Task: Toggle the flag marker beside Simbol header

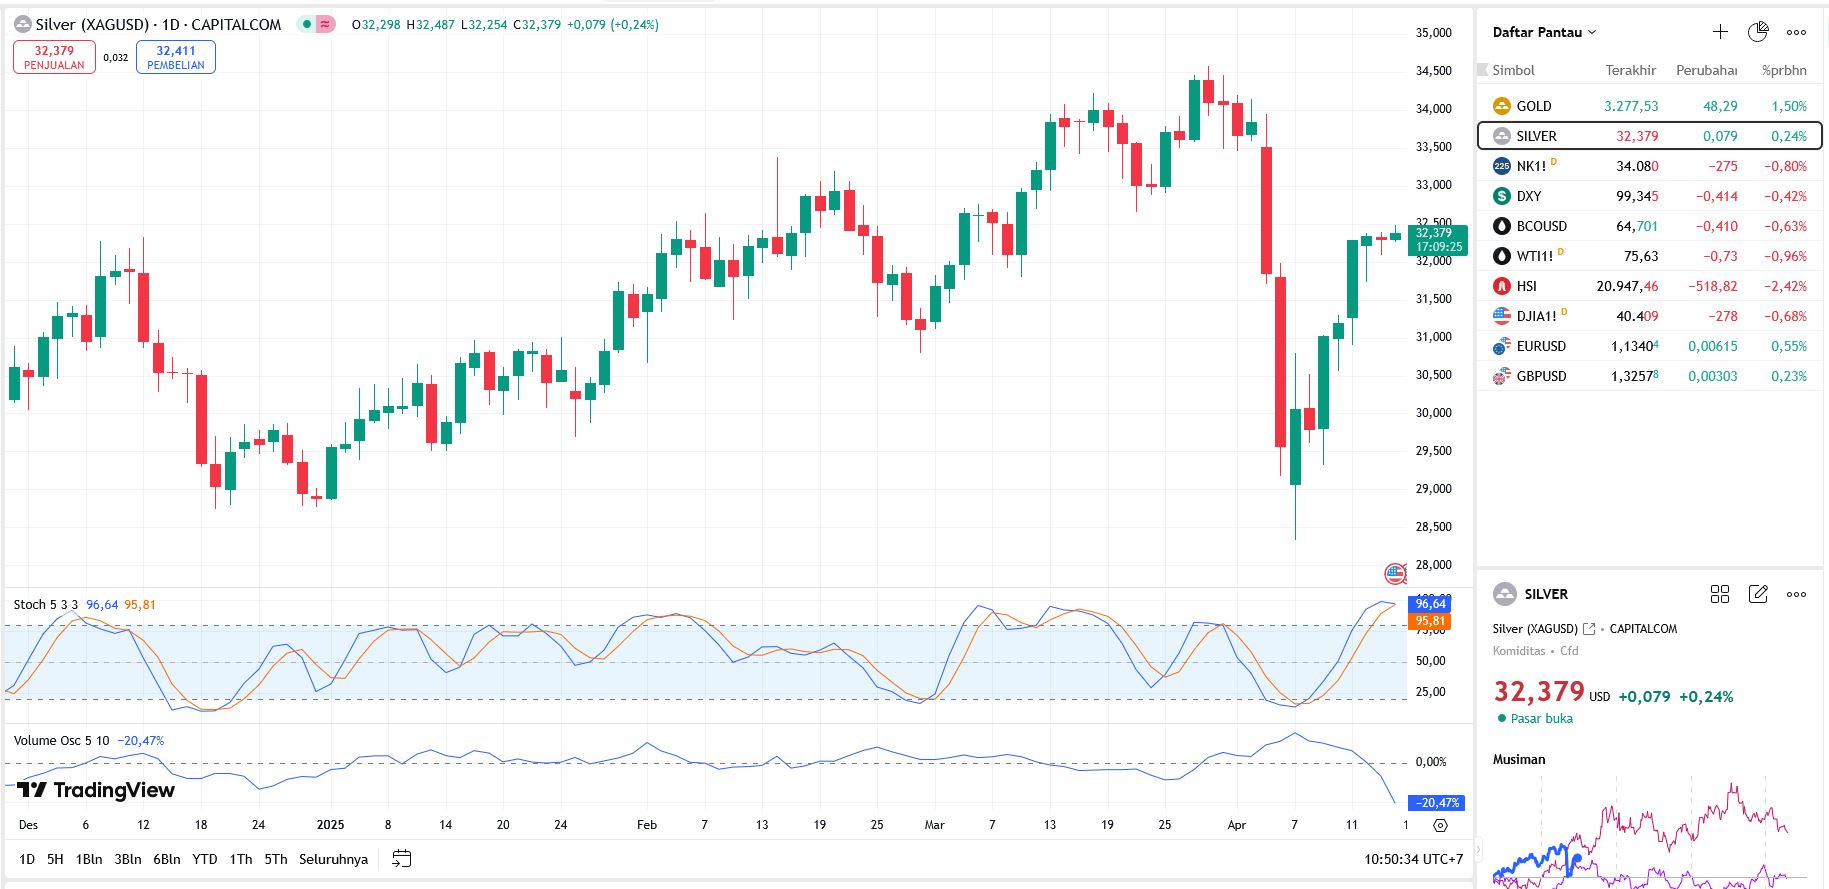Action: click(x=1482, y=70)
